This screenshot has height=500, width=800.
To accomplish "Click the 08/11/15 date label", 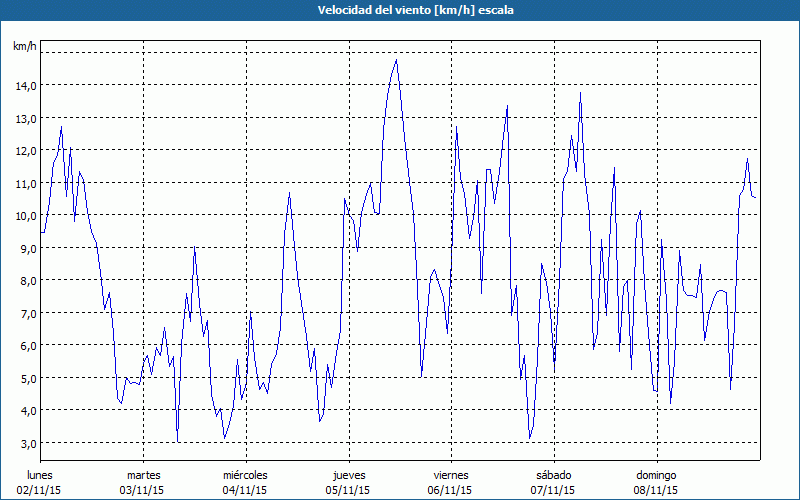I will (x=656, y=490).
